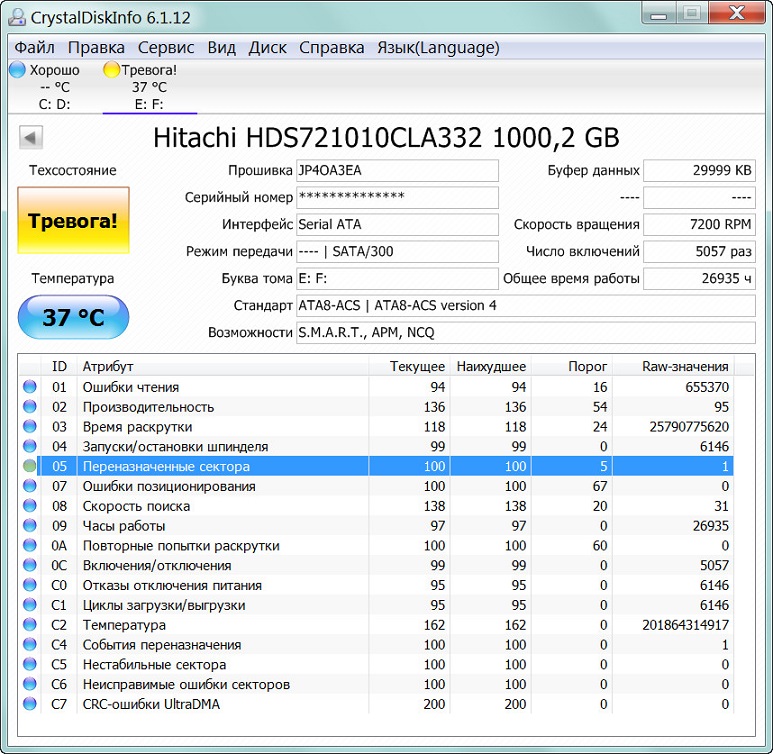The width and height of the screenshot is (773, 754).
Task: Click status dot for 08 Скорость поиска
Action: pos(30,505)
